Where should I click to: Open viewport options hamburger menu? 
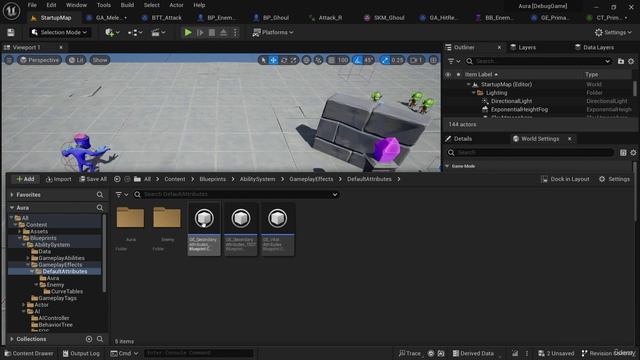click(x=9, y=60)
